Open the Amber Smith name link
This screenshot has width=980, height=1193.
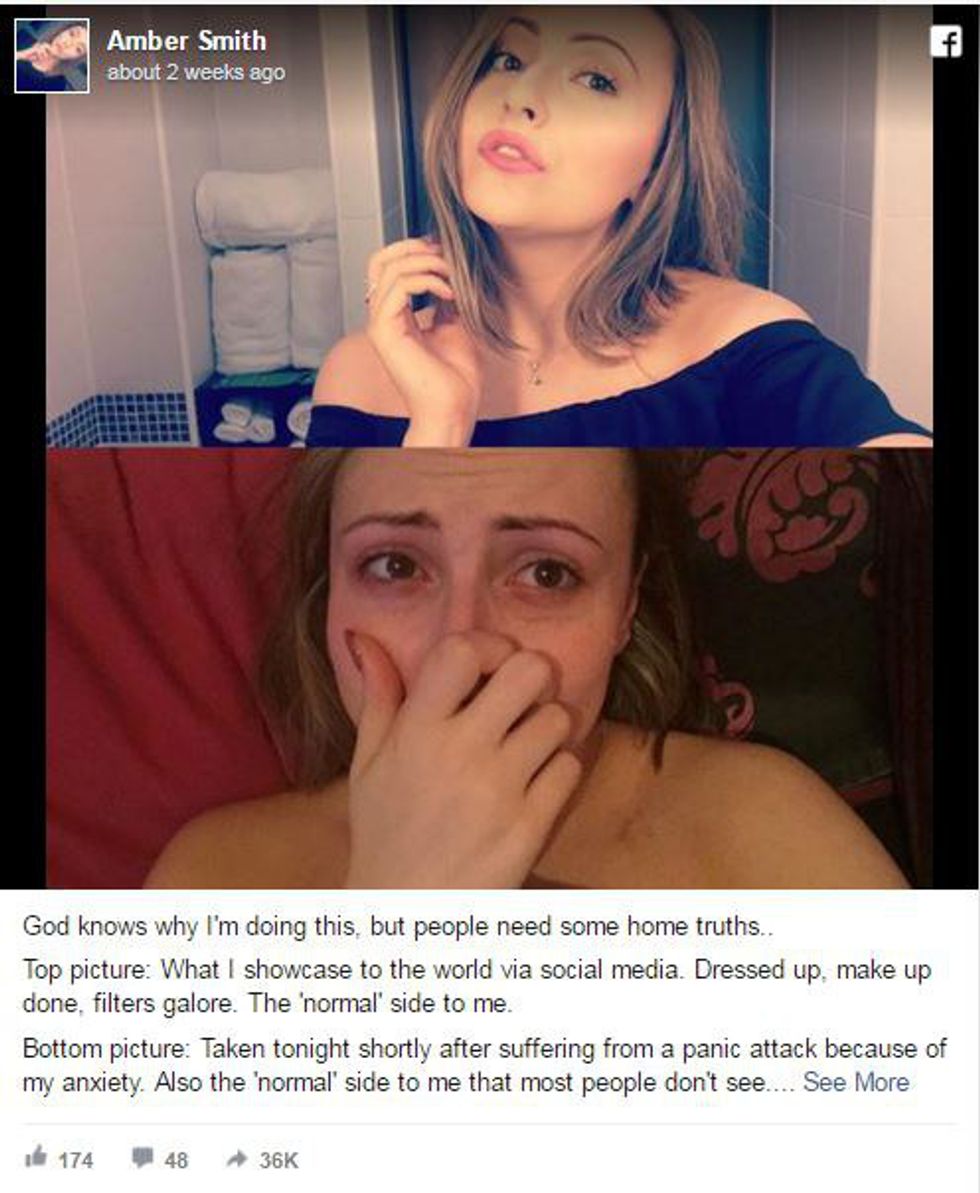[186, 40]
